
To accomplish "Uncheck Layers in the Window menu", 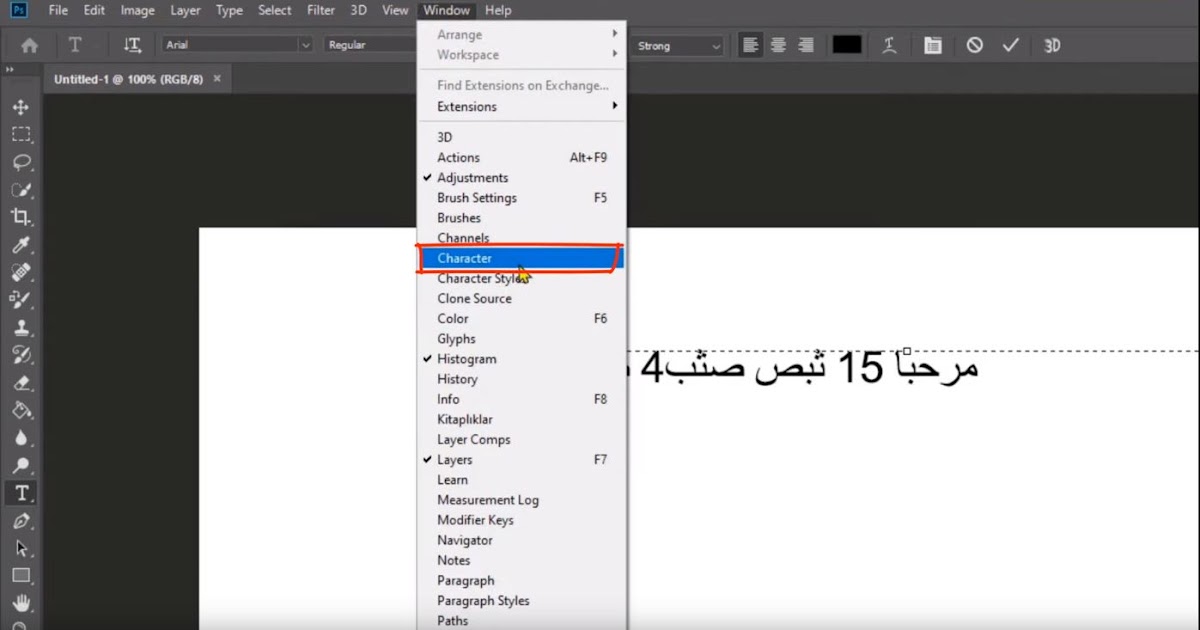I will click(x=522, y=460).
